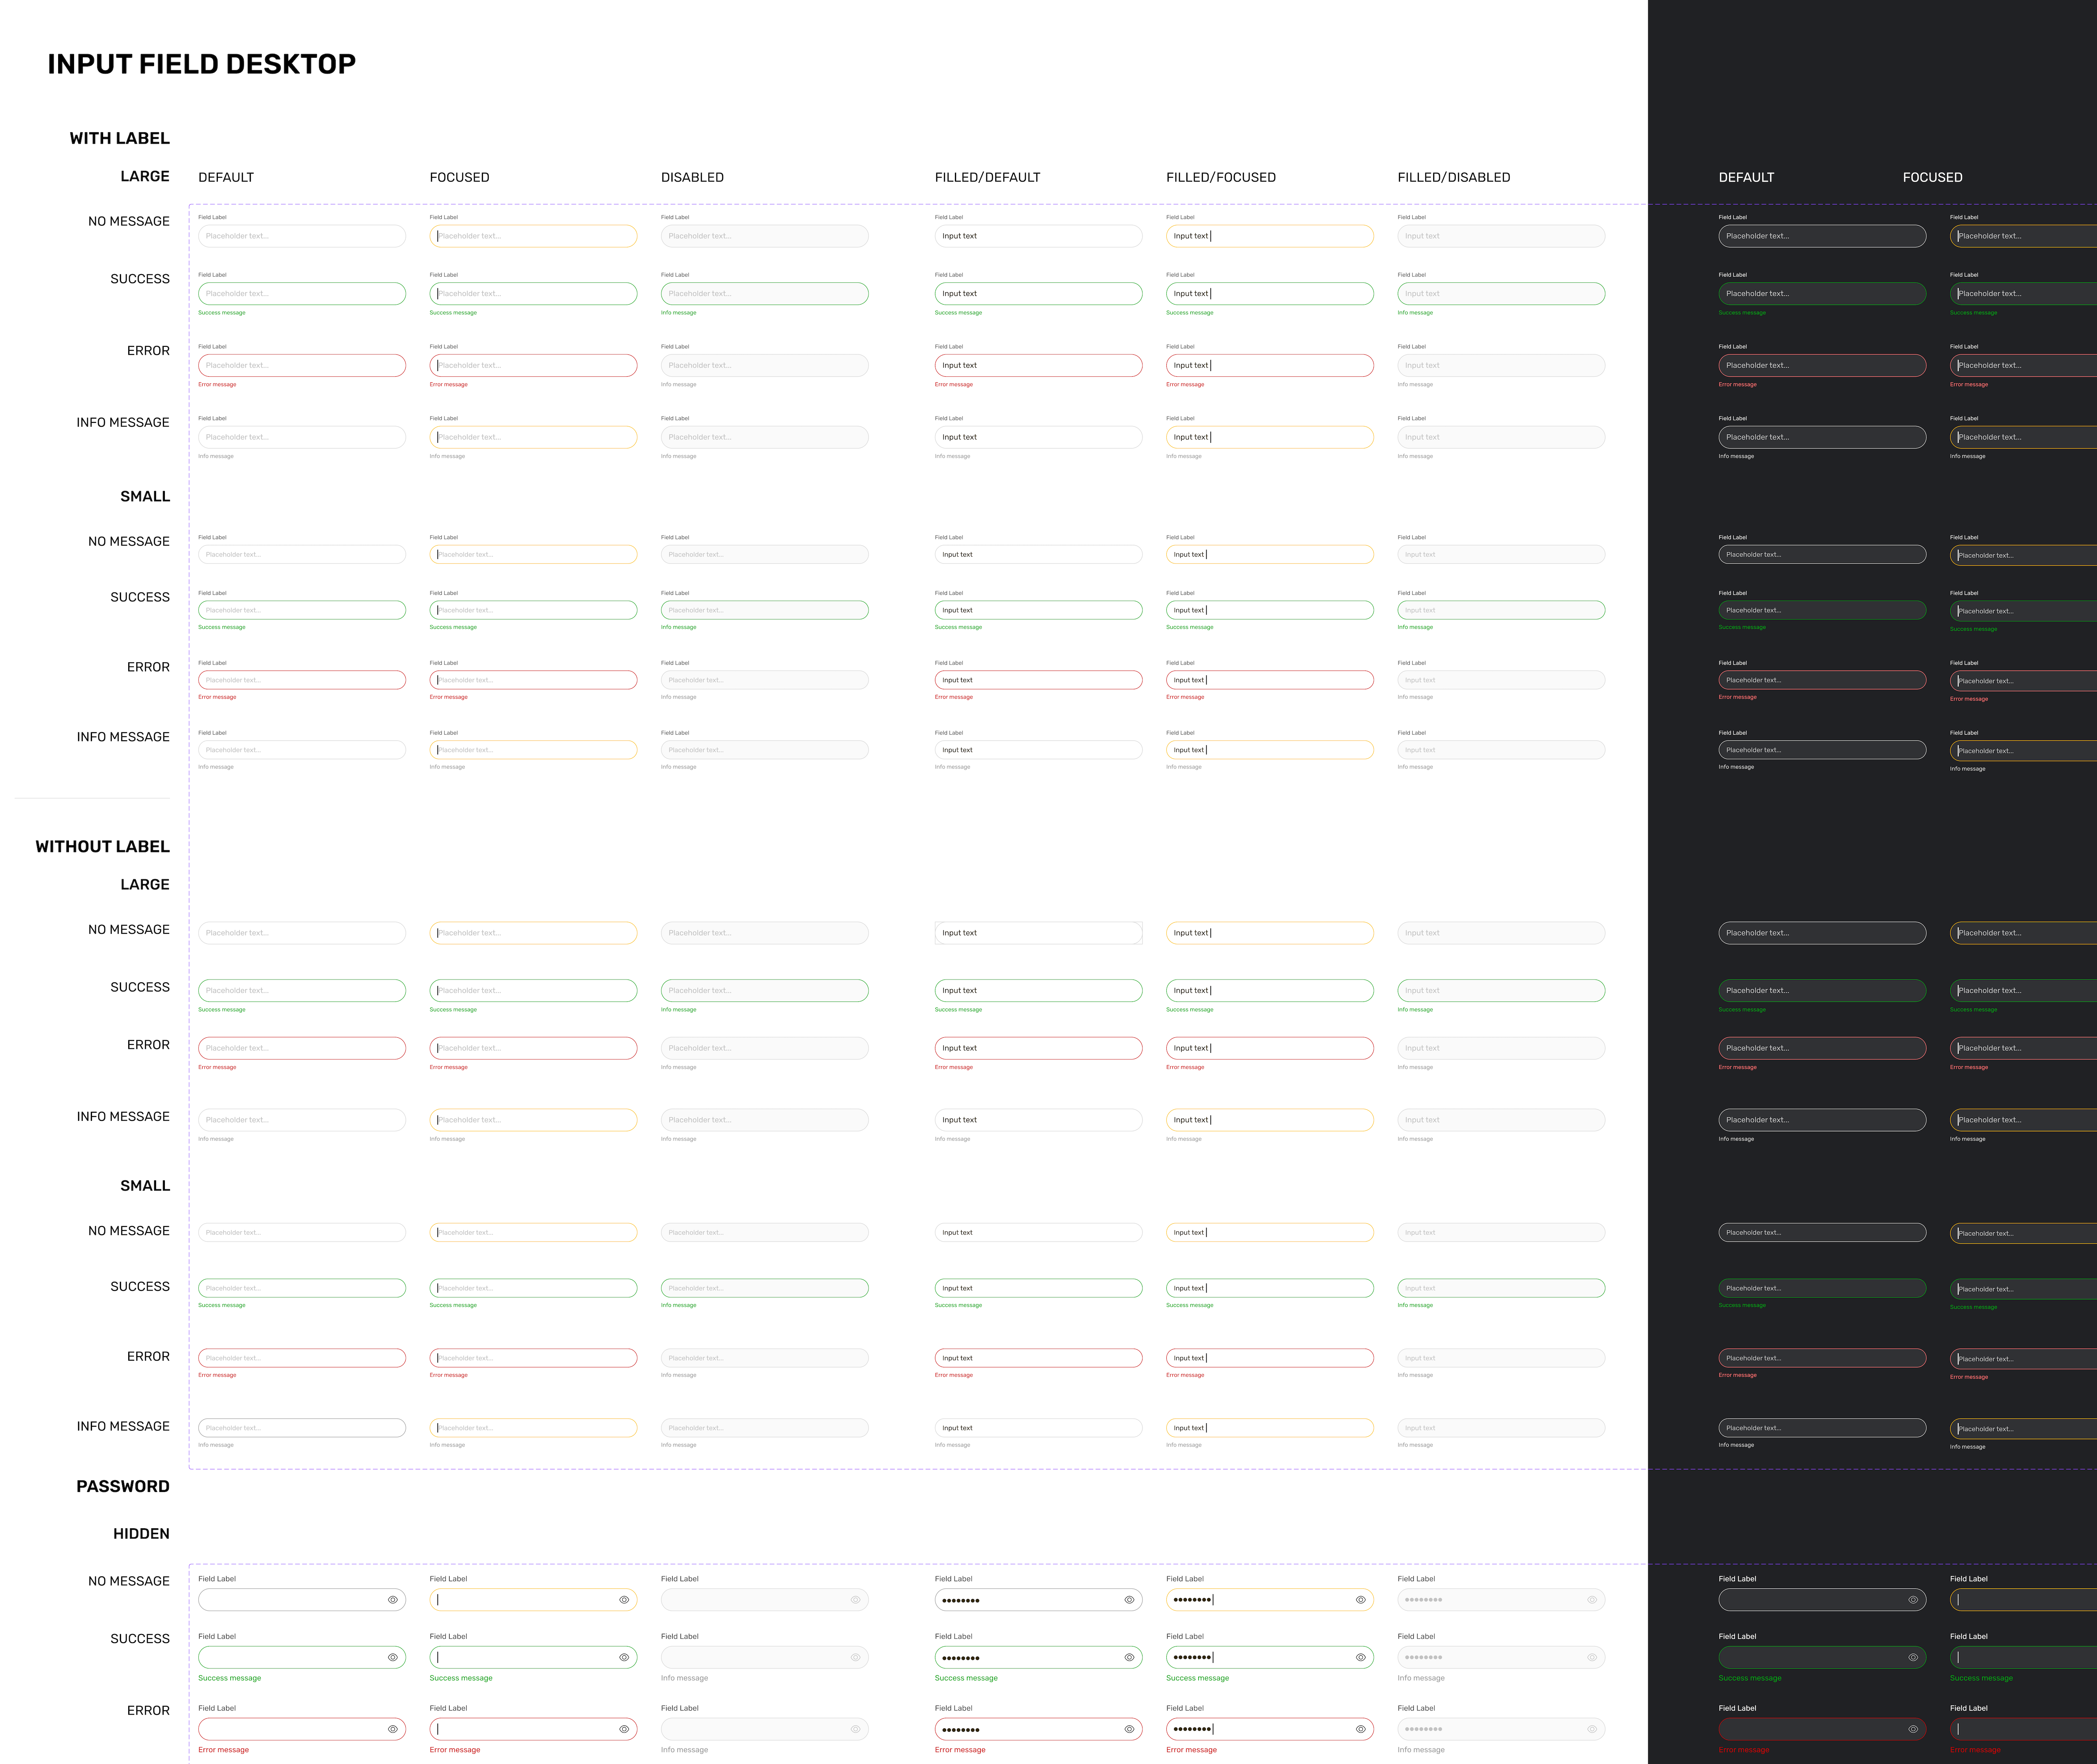Click With Label large Success Focused input
Image resolution: width=2097 pixels, height=1764 pixels.
[533, 294]
